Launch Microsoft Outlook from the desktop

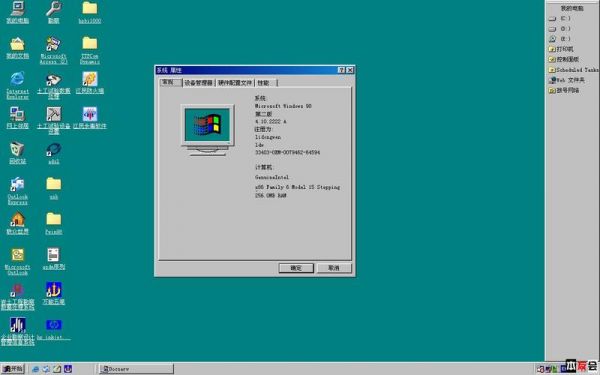(x=18, y=262)
